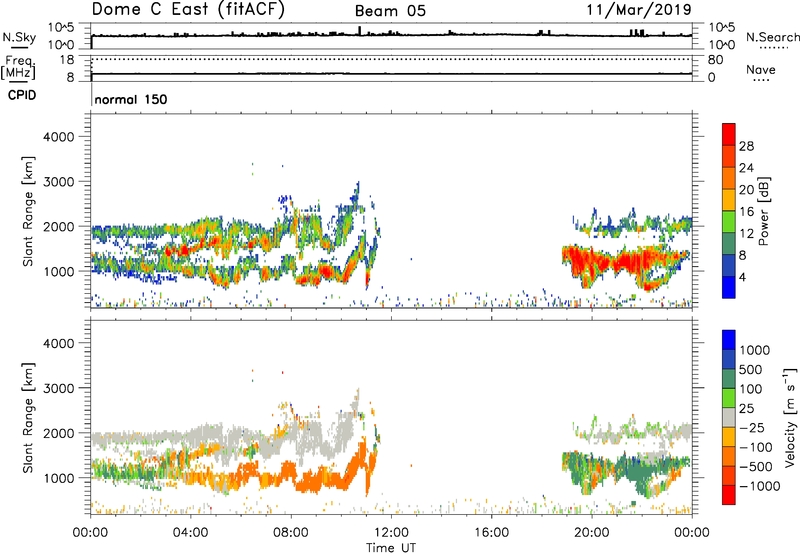Select the "Beam 05" label
The height and width of the screenshot is (554, 800).
(390, 11)
